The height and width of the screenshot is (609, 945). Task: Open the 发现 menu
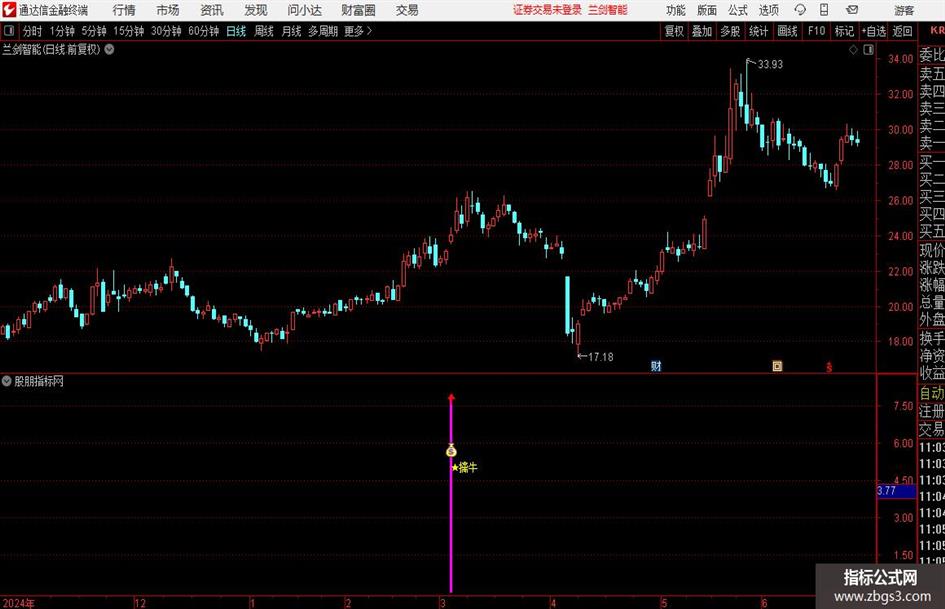[x=256, y=10]
